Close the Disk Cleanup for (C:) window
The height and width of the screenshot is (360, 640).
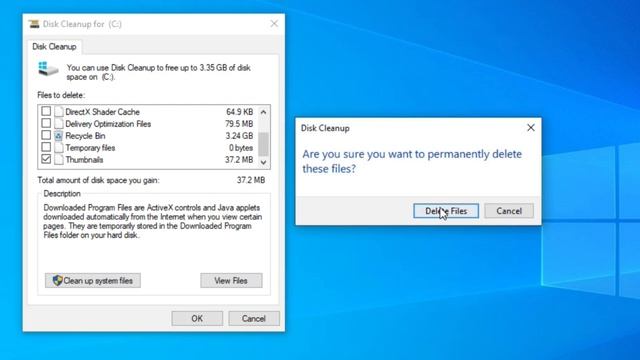pos(274,24)
